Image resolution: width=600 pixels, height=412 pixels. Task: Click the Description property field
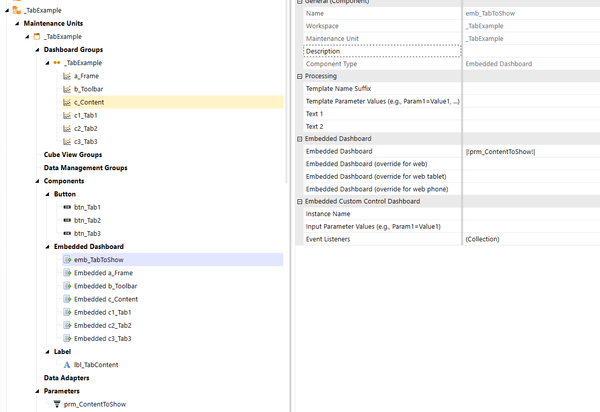click(x=380, y=51)
